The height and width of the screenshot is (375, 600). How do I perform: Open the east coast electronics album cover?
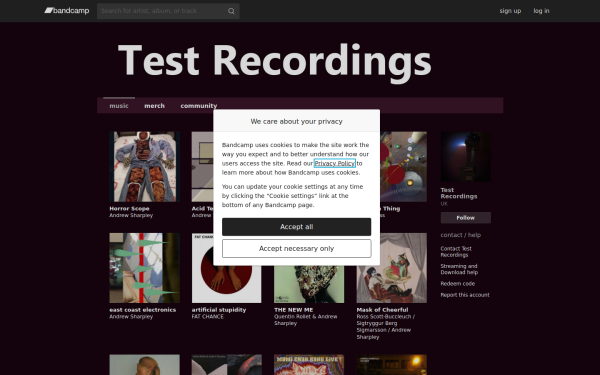[x=144, y=268]
